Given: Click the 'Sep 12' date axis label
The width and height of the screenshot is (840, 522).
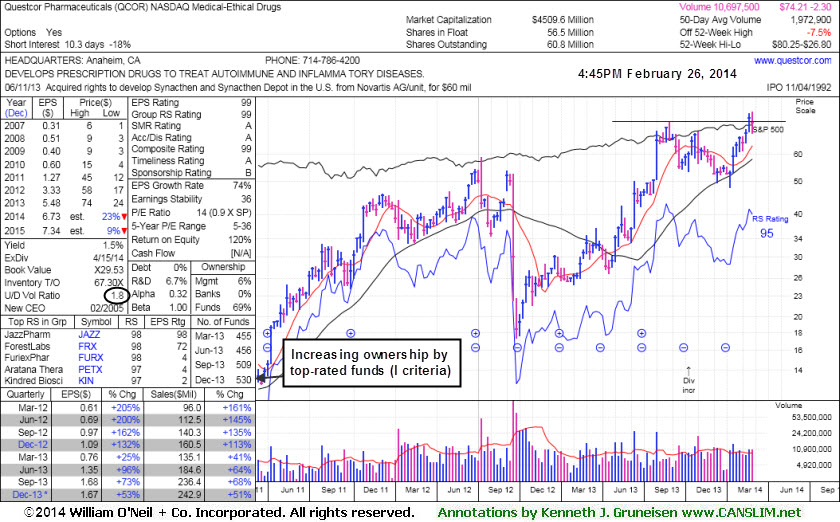Looking at the screenshot, I should pyautogui.click(x=500, y=490).
